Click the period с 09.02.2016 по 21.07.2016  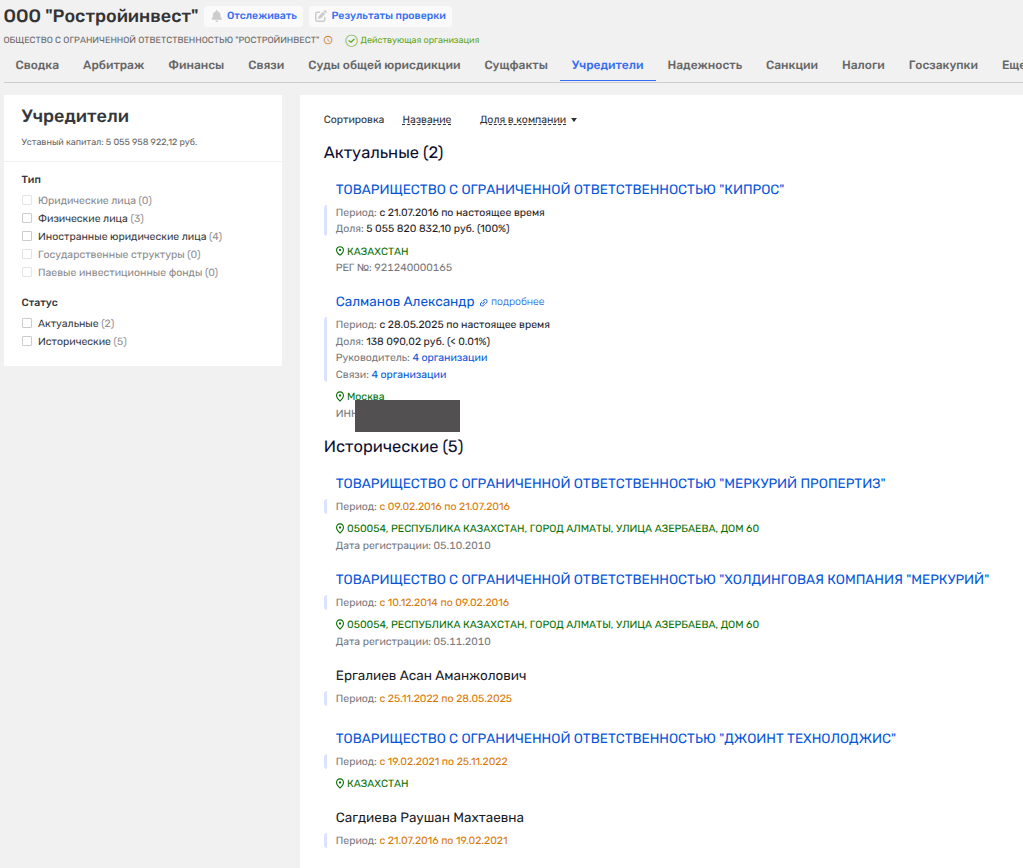[444, 506]
